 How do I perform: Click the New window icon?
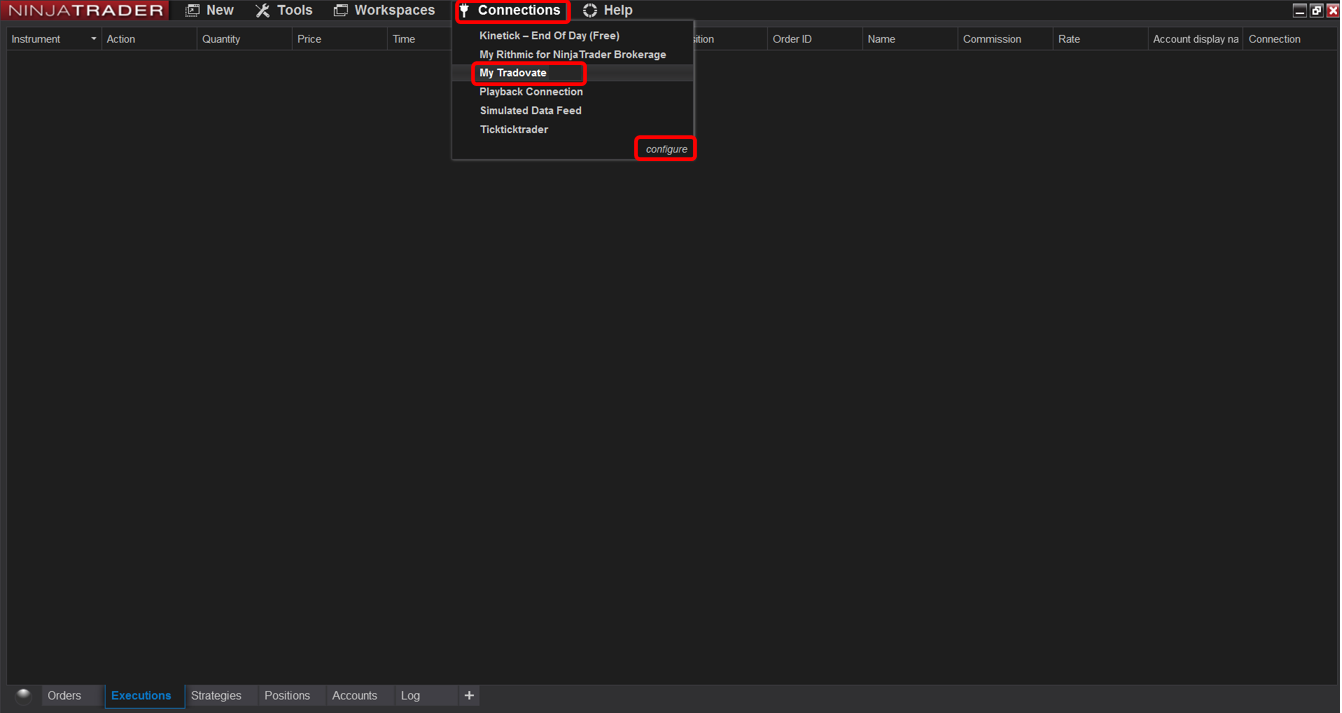pos(193,10)
